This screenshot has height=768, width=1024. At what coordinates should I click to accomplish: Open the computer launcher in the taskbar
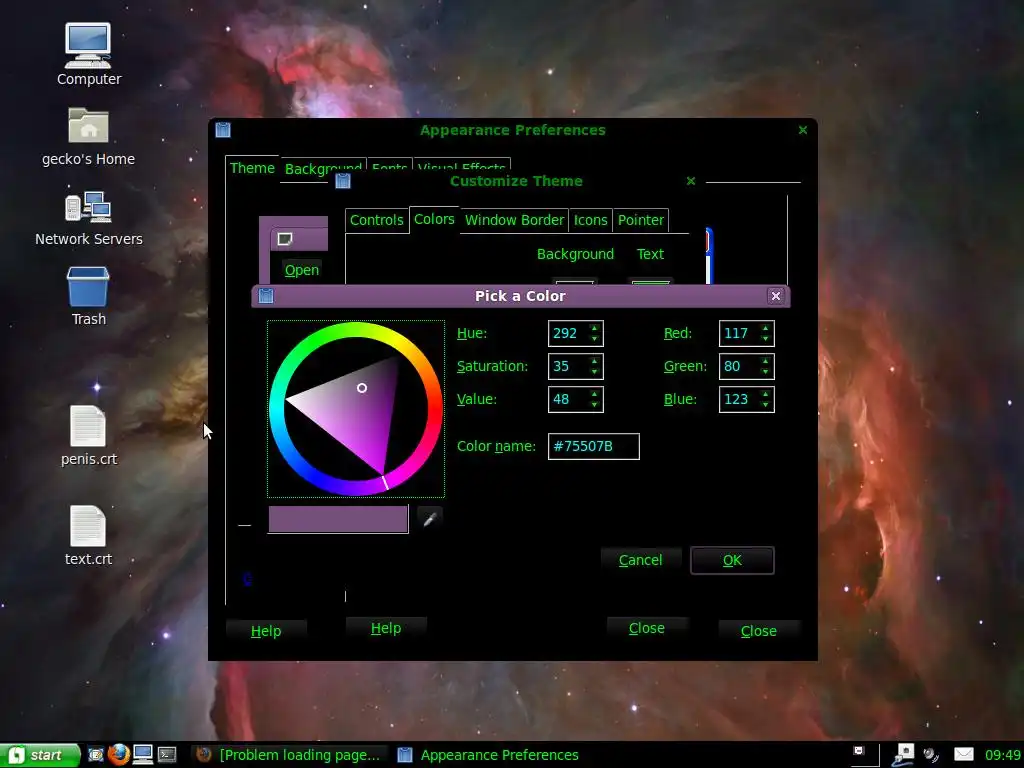click(x=142, y=755)
